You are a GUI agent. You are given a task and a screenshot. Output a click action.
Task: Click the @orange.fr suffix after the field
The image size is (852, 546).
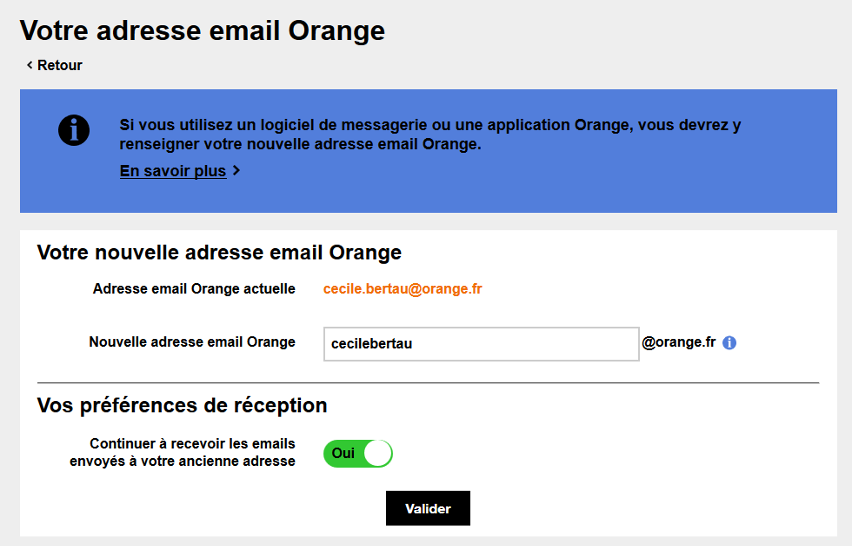pyautogui.click(x=678, y=342)
